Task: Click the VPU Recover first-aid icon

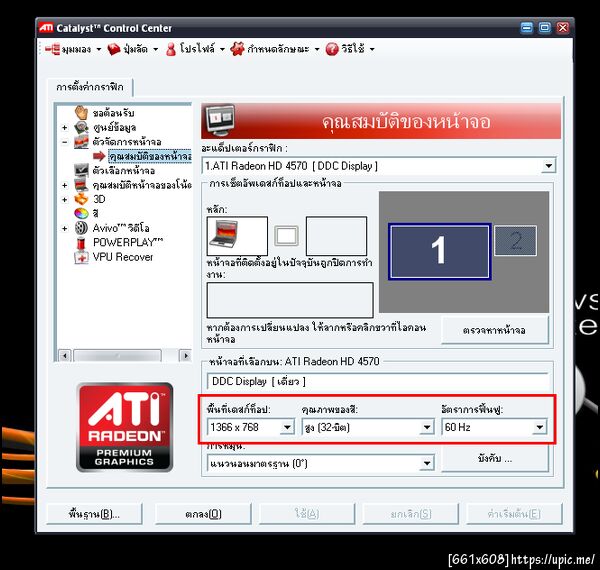Action: pos(81,257)
